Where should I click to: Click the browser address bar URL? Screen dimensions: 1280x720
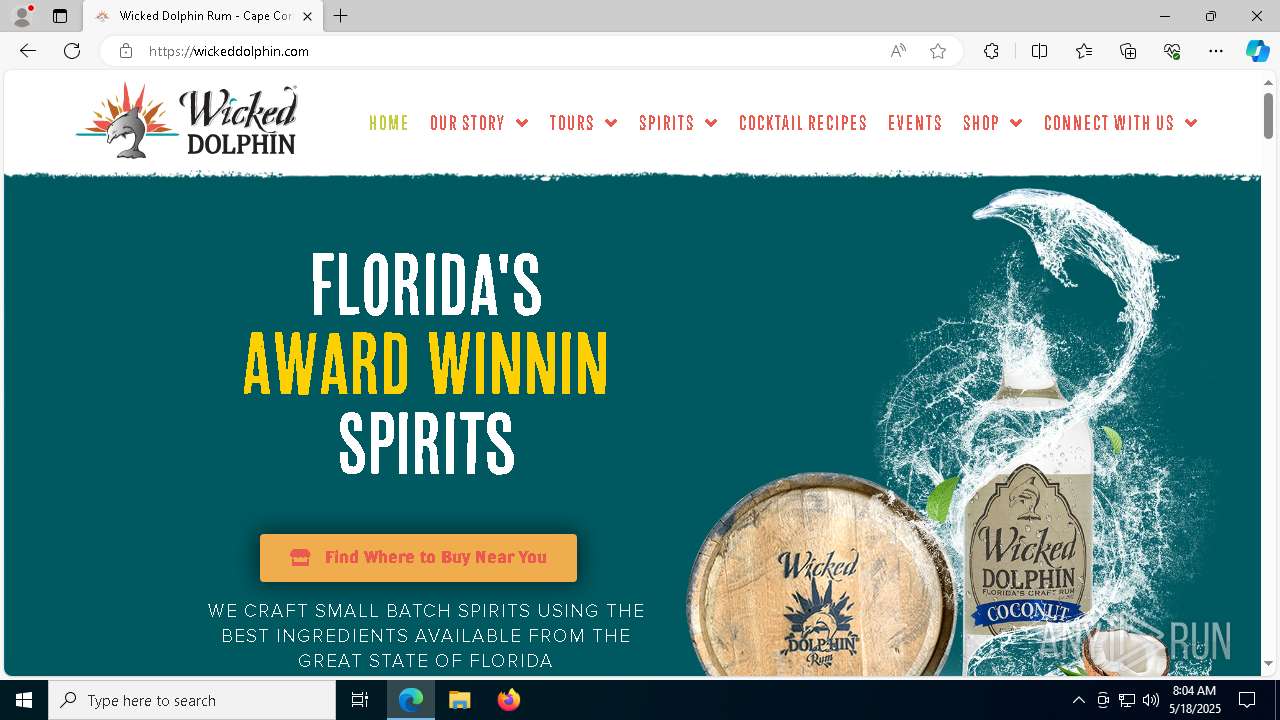[x=229, y=51]
